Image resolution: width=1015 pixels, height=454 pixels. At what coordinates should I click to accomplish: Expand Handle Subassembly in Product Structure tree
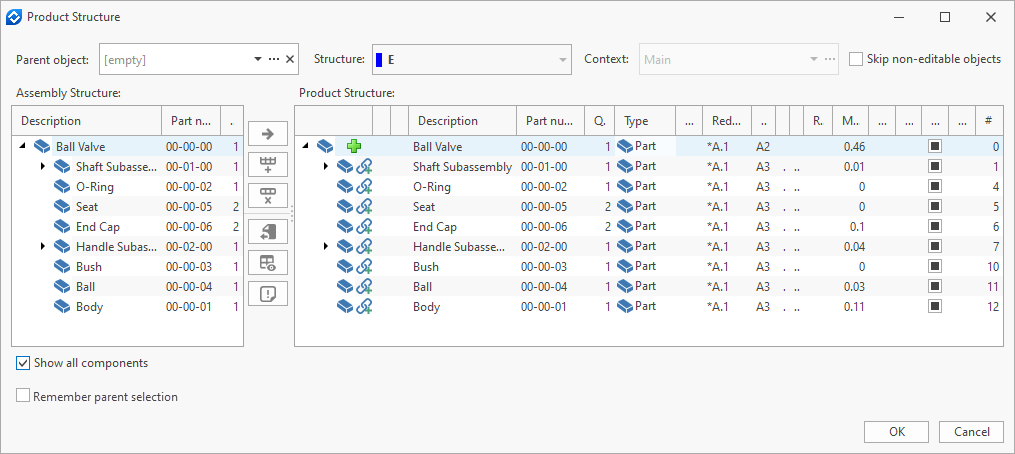pos(326,246)
